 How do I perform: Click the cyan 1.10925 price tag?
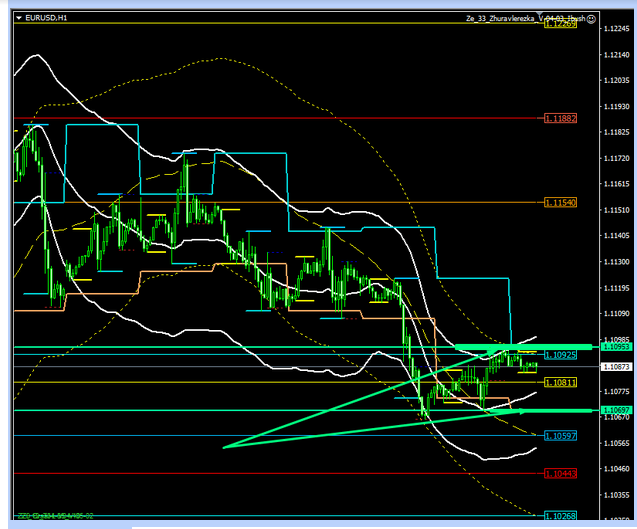coord(561,355)
